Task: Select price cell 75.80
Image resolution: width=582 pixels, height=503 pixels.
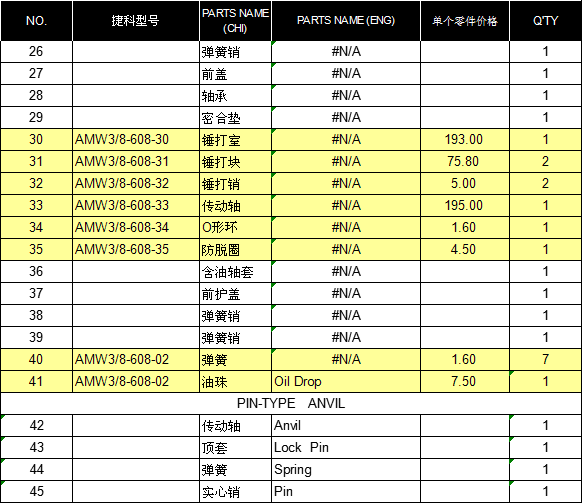Action: click(x=465, y=161)
